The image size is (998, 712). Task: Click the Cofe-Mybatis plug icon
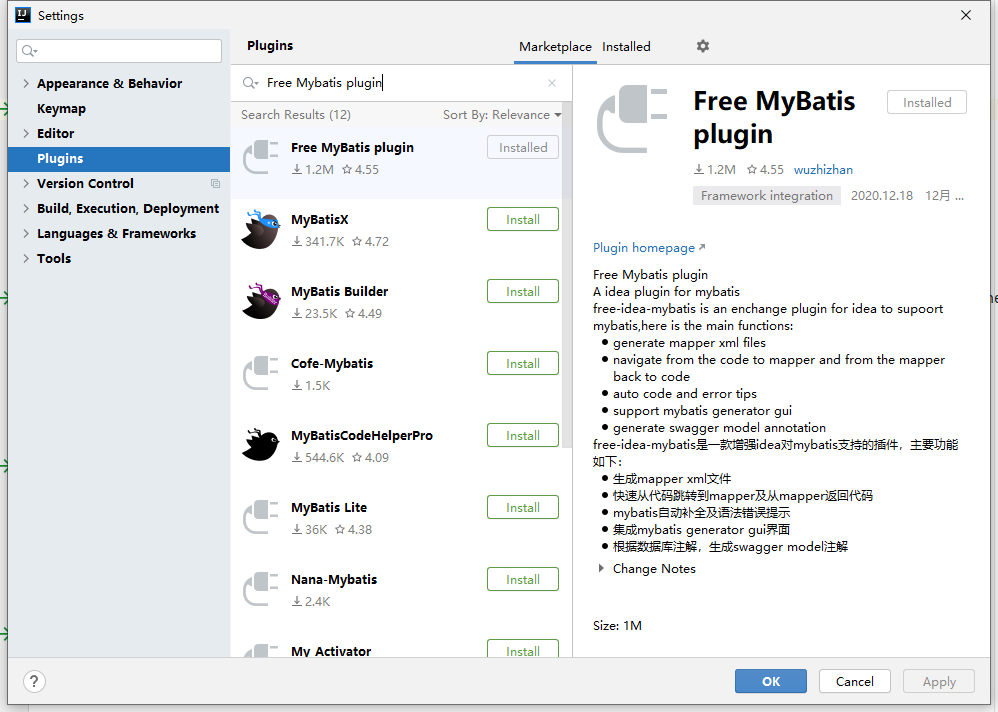click(261, 373)
